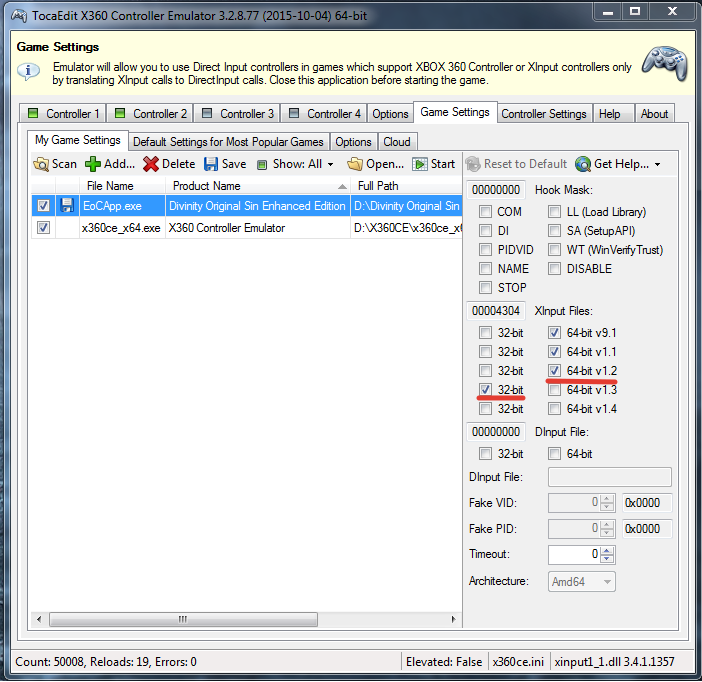This screenshot has width=702, height=682.
Task: Click the gamepad icon in title bar
Action: click(19, 16)
